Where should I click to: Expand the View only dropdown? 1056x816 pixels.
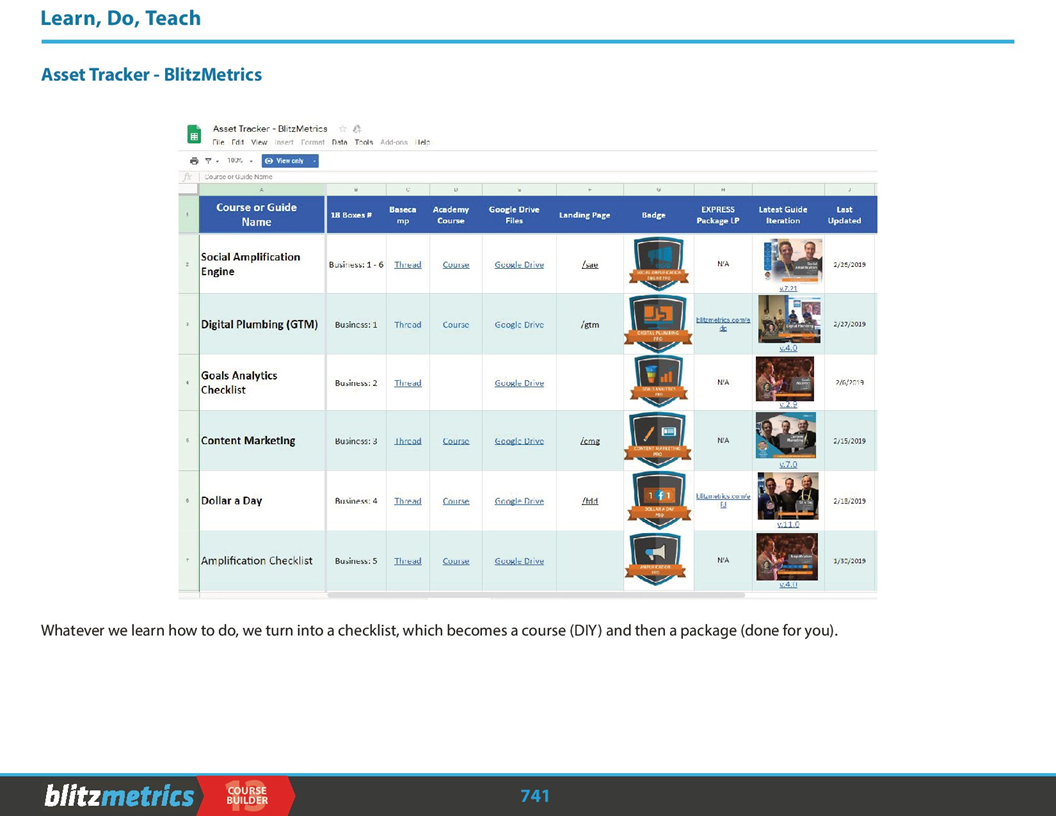click(x=314, y=161)
